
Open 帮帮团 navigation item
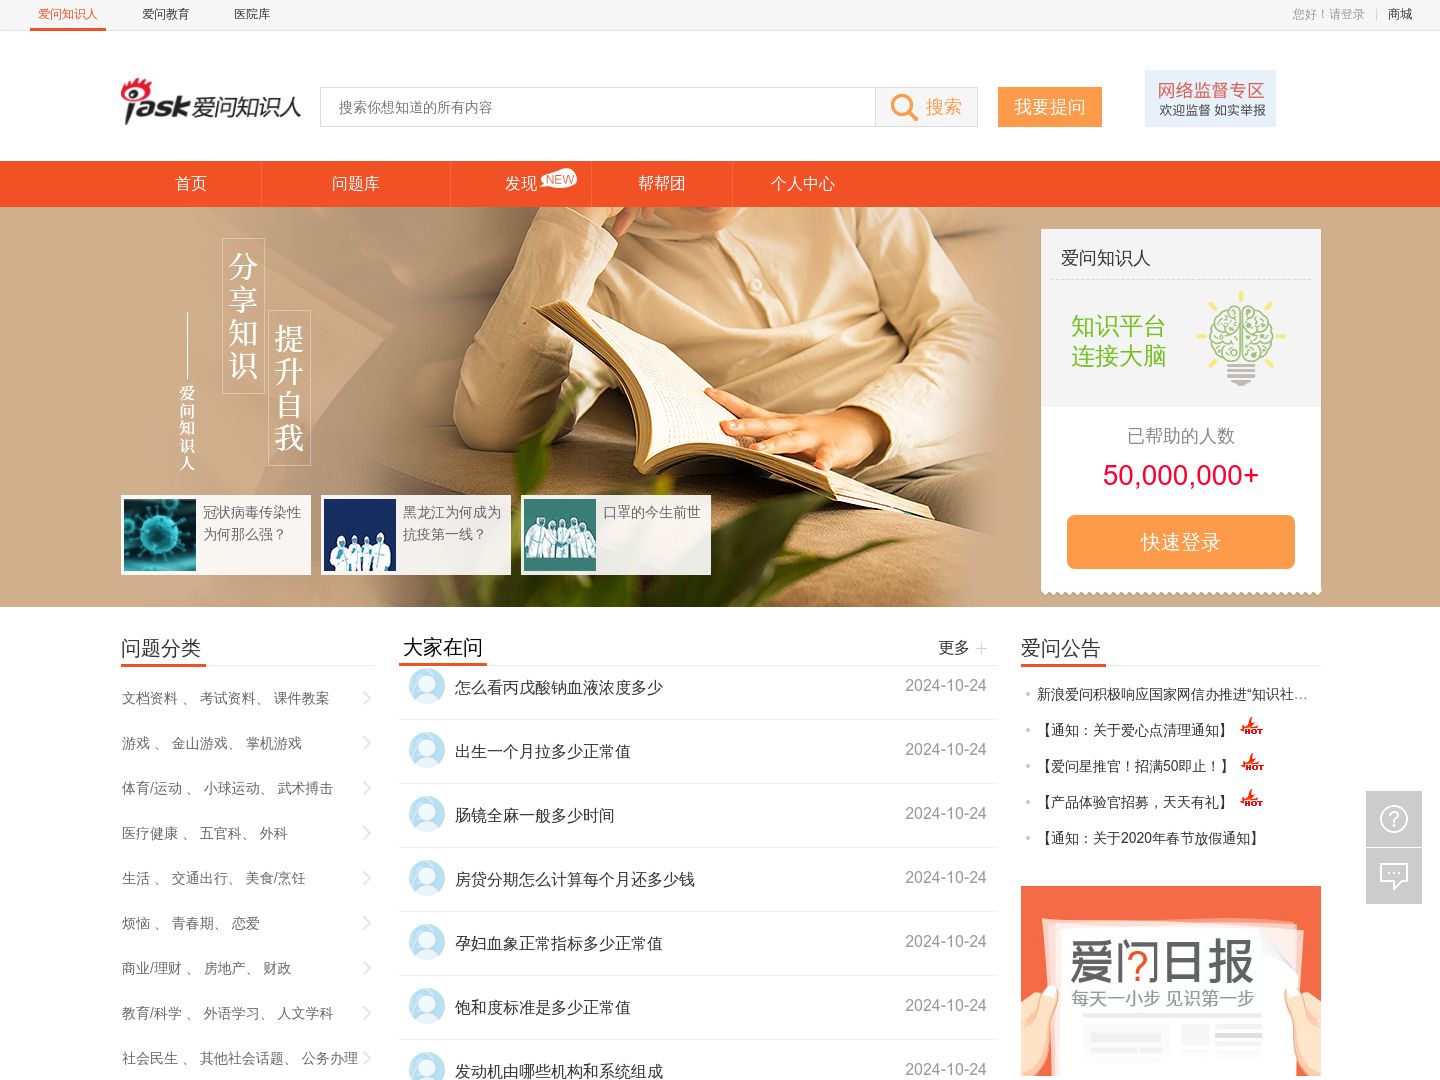(x=662, y=184)
